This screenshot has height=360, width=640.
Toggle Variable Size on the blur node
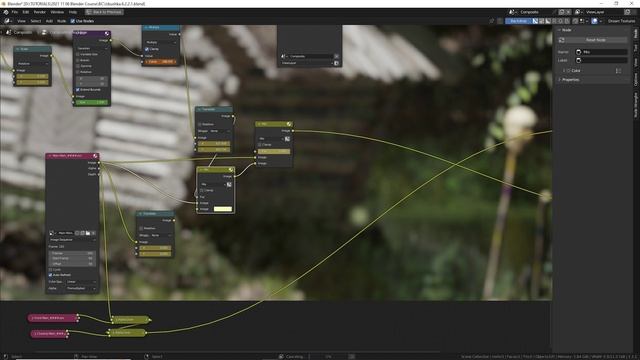pyautogui.click(x=78, y=54)
